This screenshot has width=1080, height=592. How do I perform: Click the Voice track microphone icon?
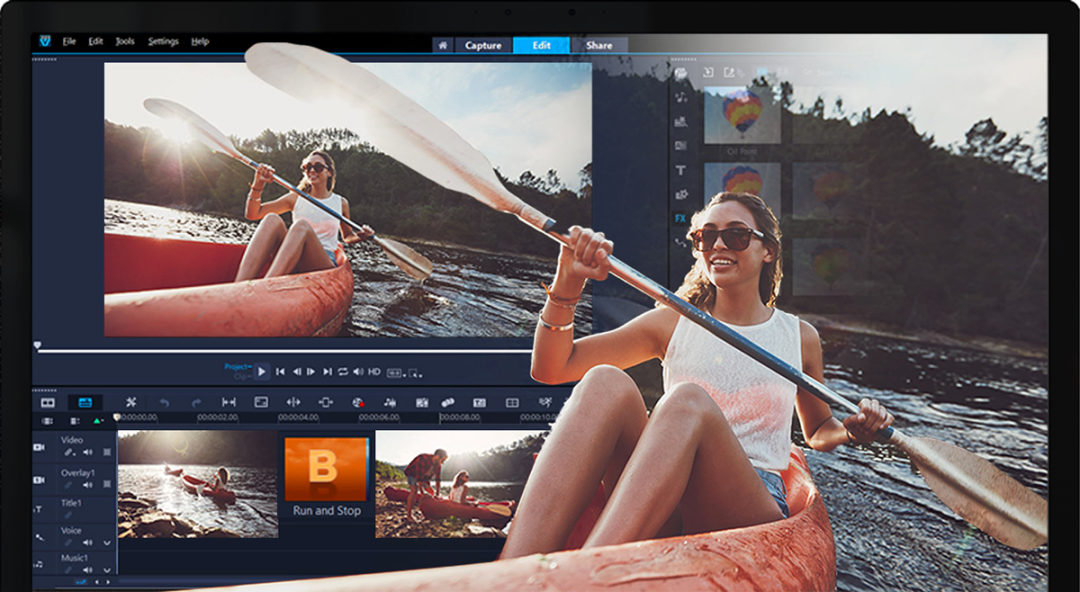39,537
